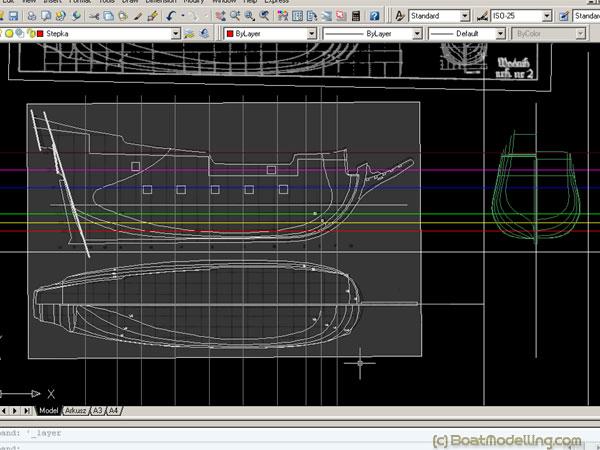Open the Markup Set Manager icon

coord(341,16)
